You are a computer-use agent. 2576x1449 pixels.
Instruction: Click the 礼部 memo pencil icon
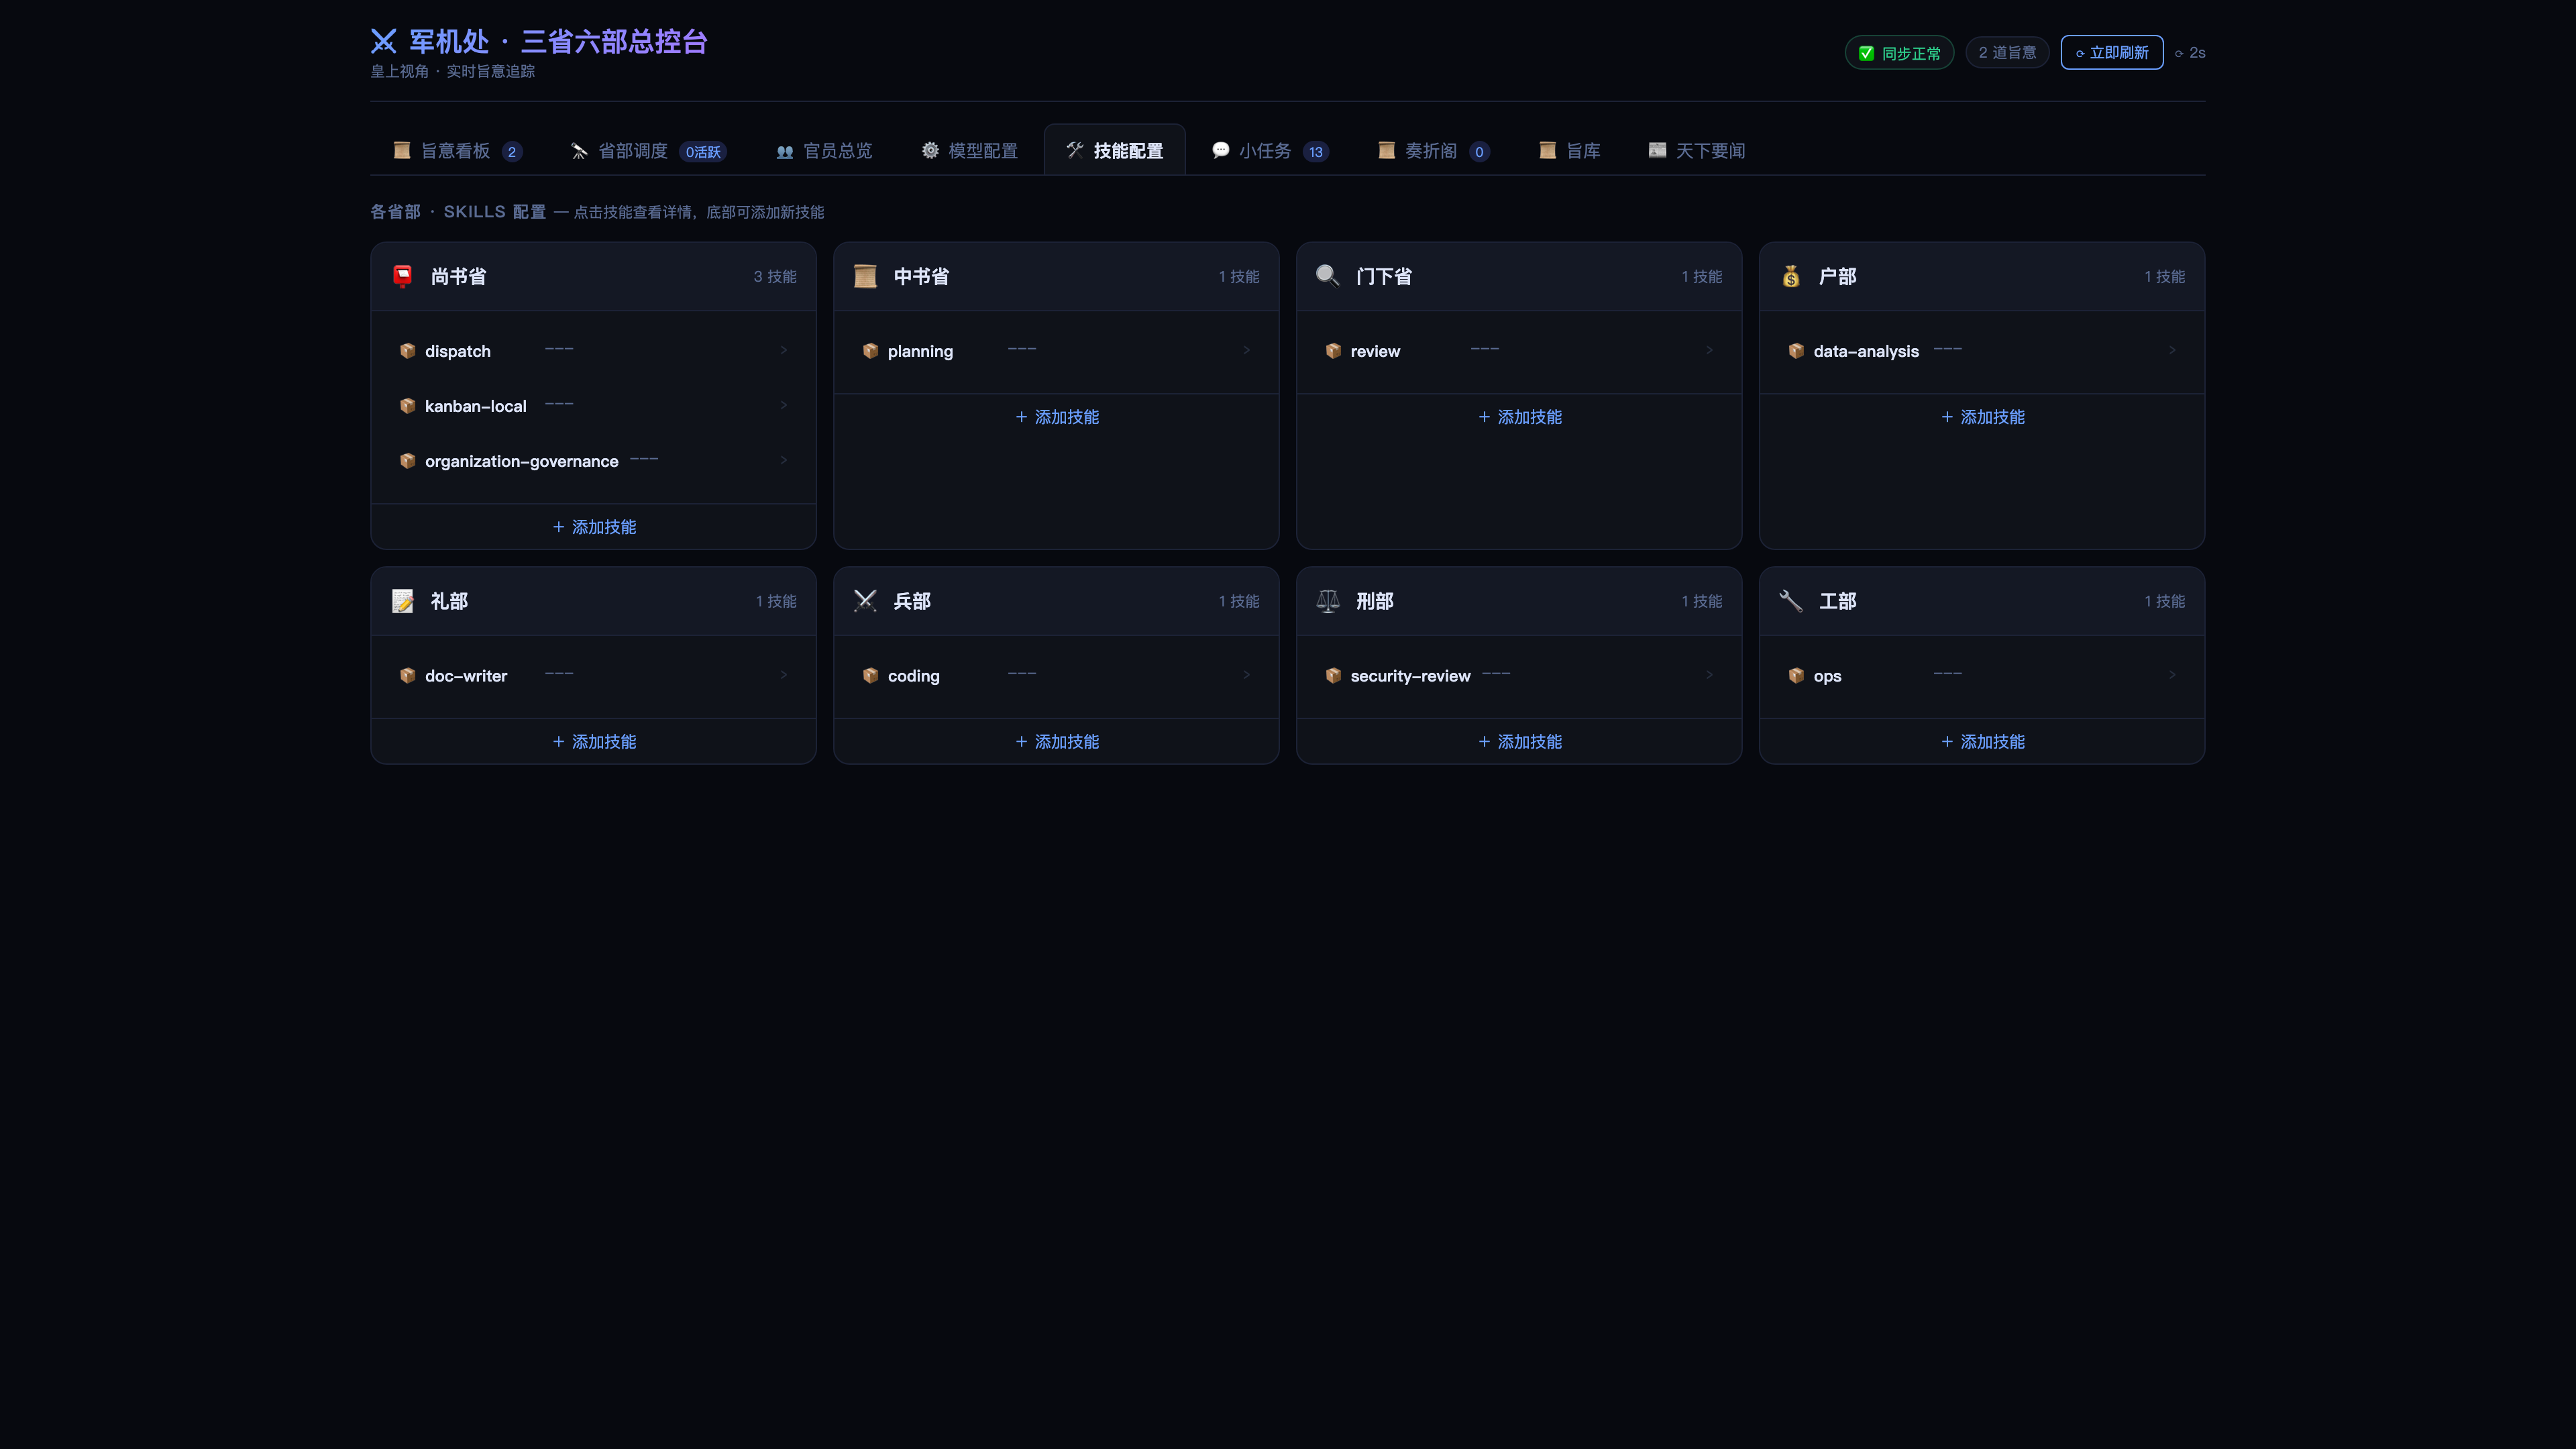pos(402,601)
